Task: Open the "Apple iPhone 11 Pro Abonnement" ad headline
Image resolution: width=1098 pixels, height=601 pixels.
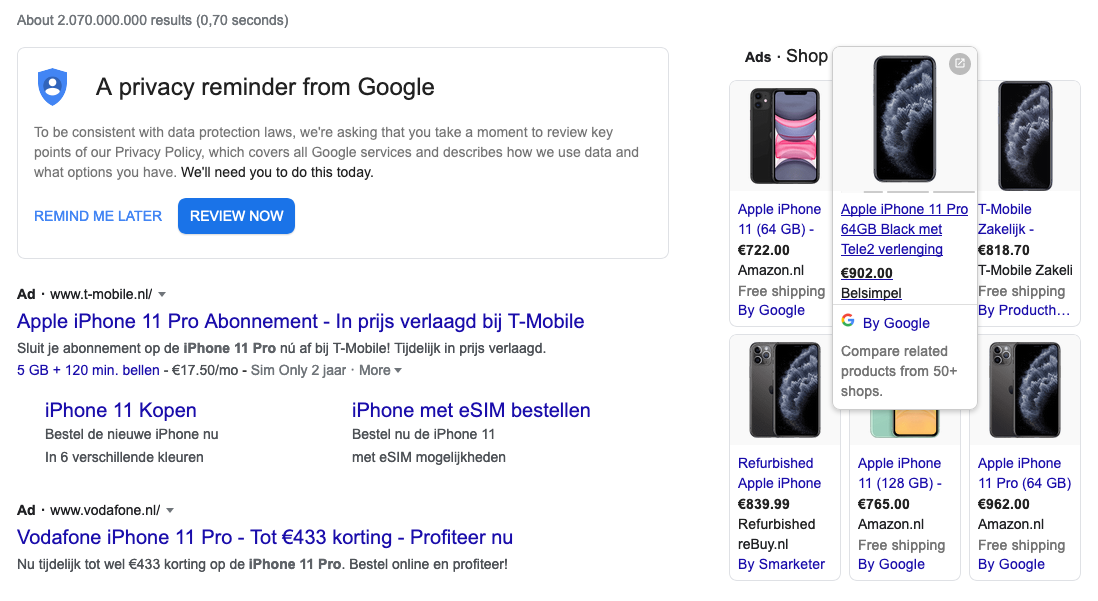Action: (x=300, y=321)
